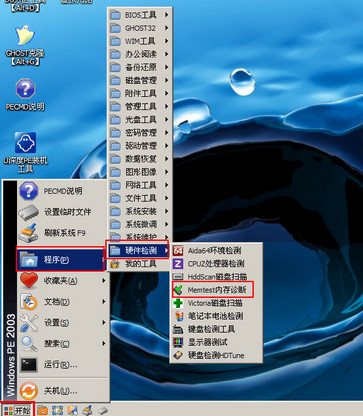The height and width of the screenshot is (416, 363).
Task: Open 运行(R)... run dialog entry
Action: (63, 365)
